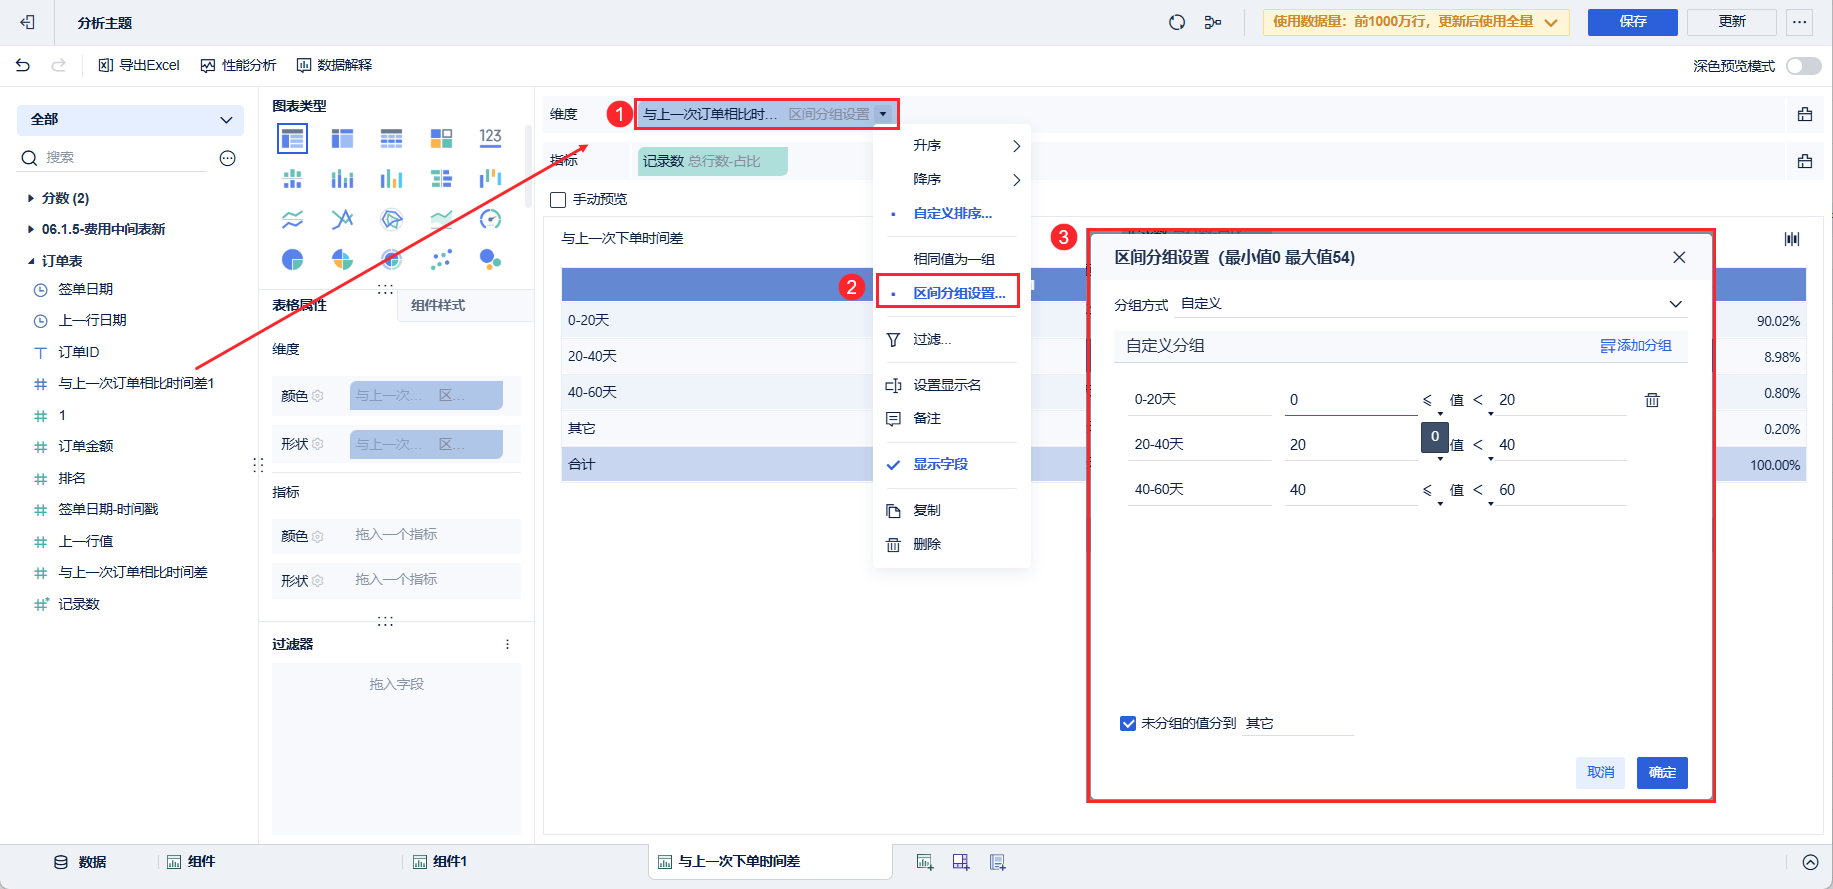1833x889 pixels.
Task: Click the redo arrow in the toolbar
Action: coord(58,65)
